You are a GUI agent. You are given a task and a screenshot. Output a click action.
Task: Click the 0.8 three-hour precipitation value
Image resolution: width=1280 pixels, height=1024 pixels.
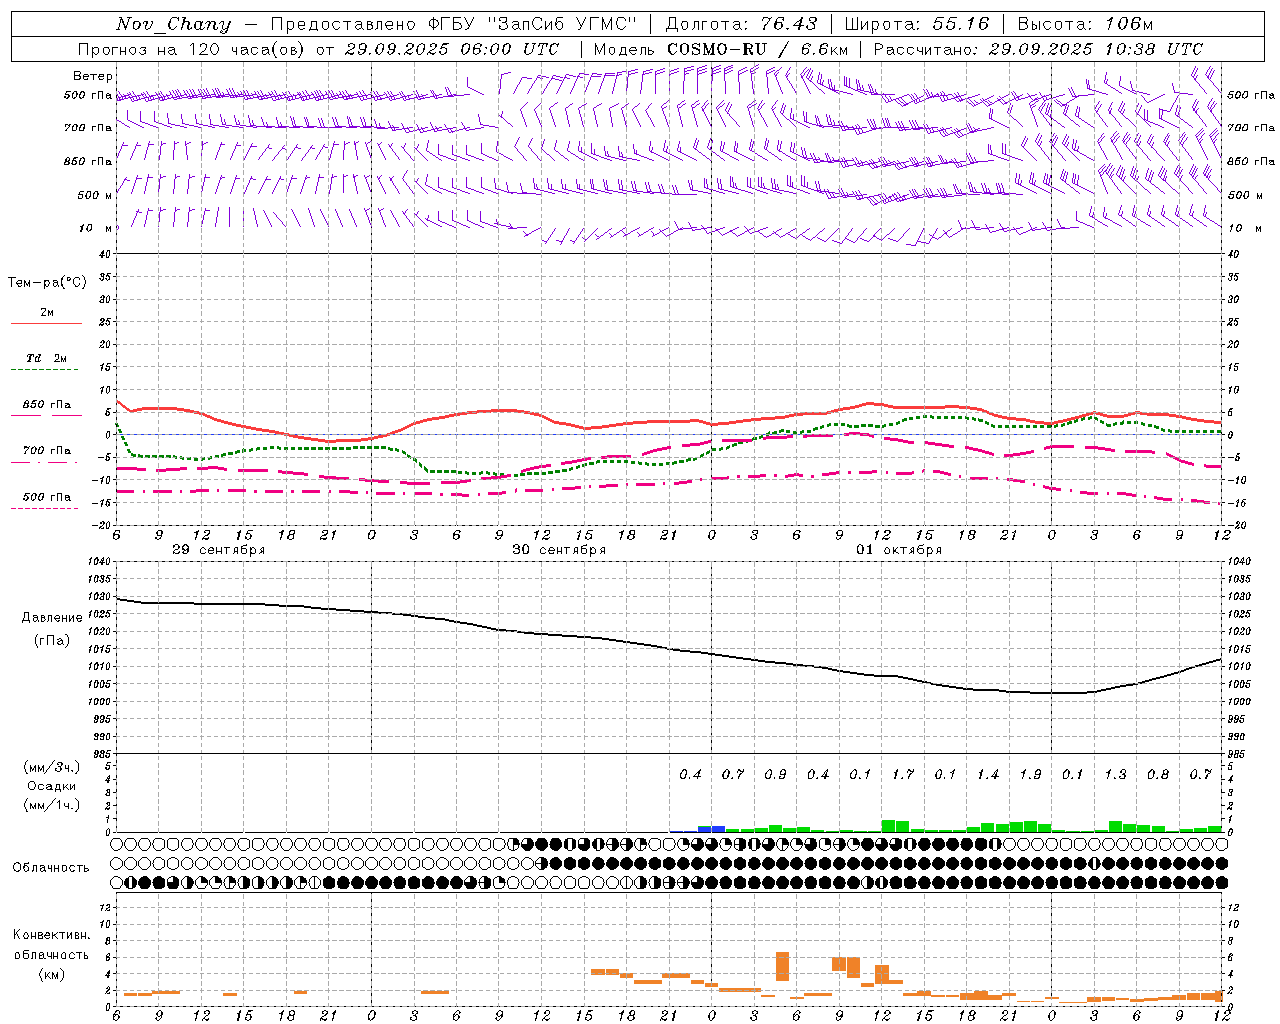(x=1158, y=775)
